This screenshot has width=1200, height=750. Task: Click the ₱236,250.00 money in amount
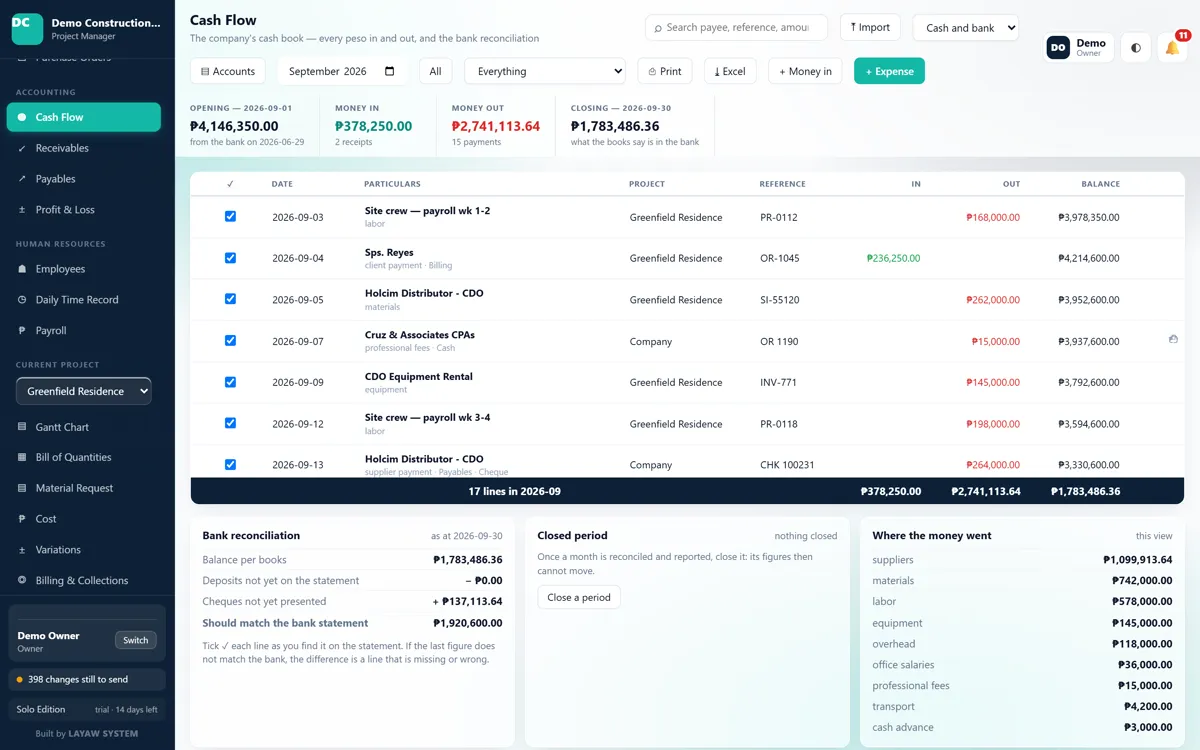coord(893,258)
